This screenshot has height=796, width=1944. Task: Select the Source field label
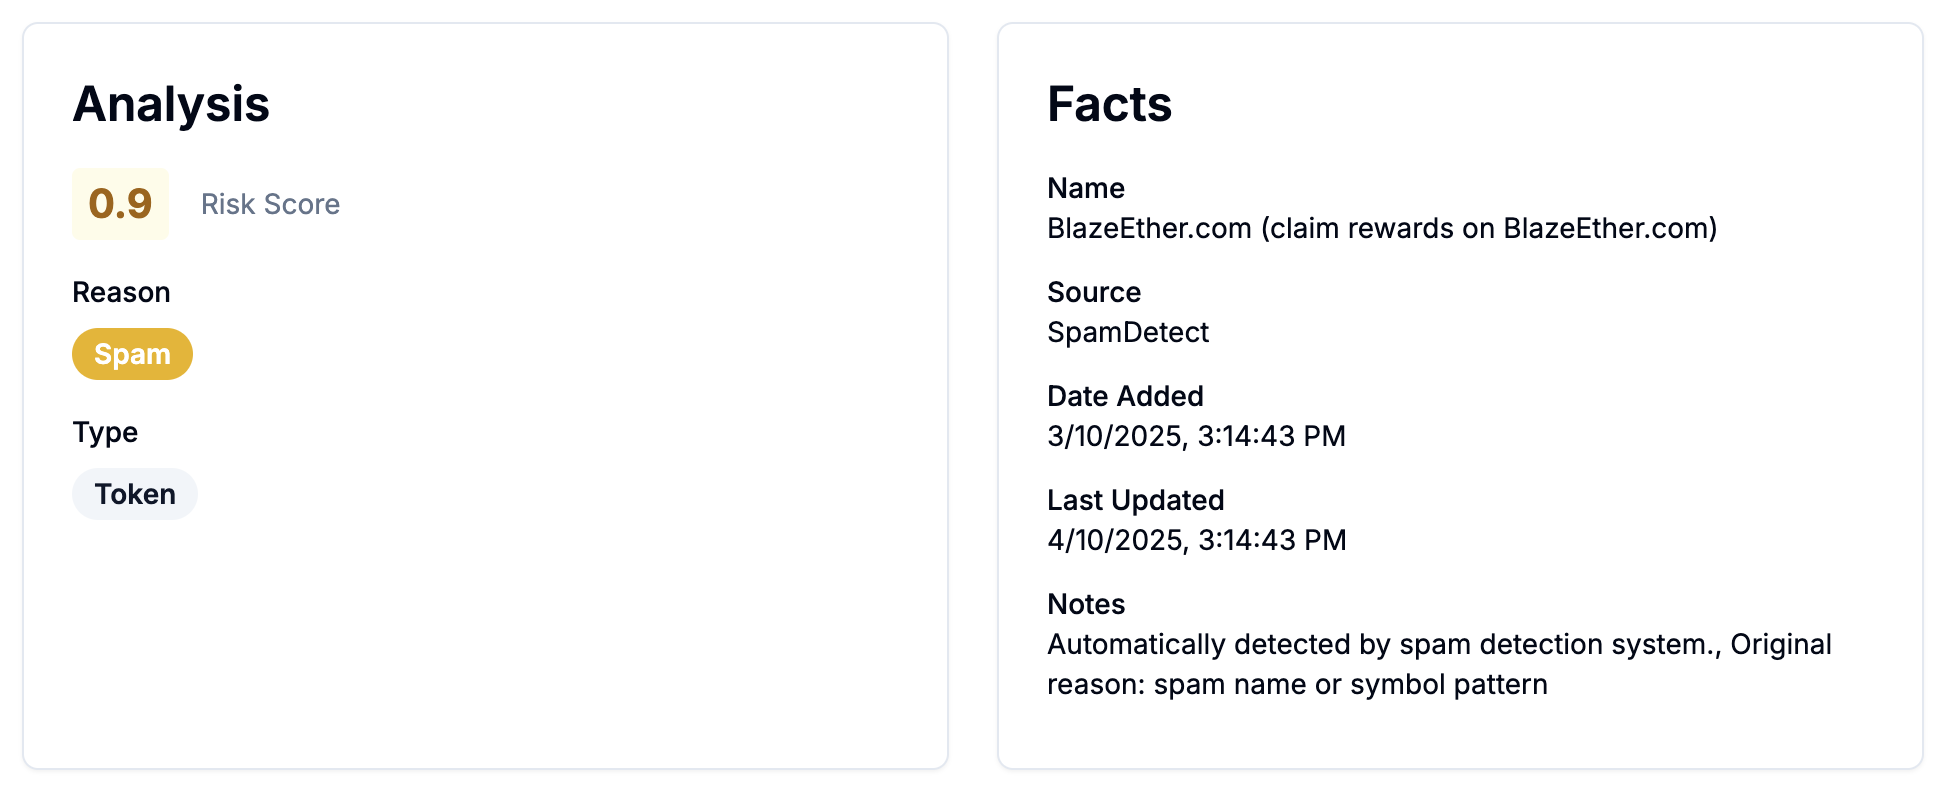(1093, 292)
